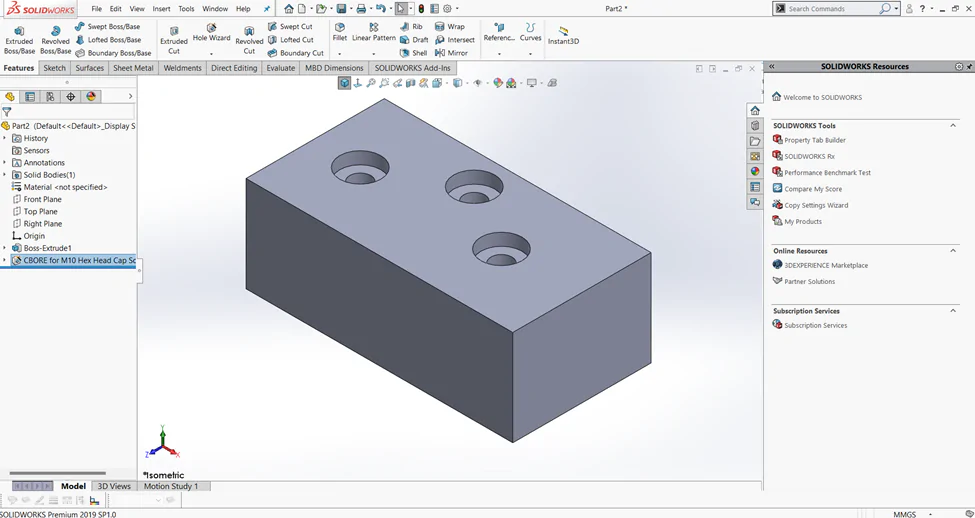
Task: Click the Save icon in the top toolbar
Action: pyautogui.click(x=341, y=9)
